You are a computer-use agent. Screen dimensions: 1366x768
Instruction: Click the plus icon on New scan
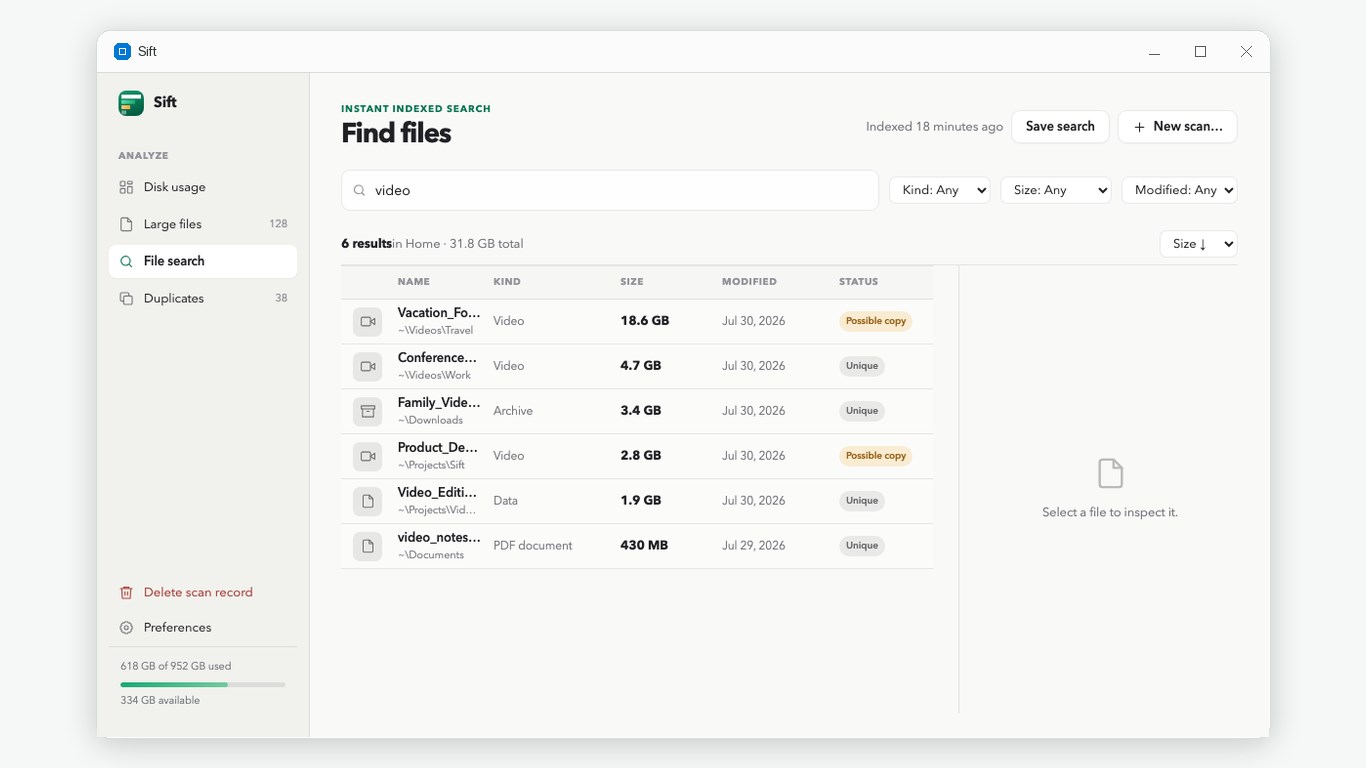tap(1139, 127)
